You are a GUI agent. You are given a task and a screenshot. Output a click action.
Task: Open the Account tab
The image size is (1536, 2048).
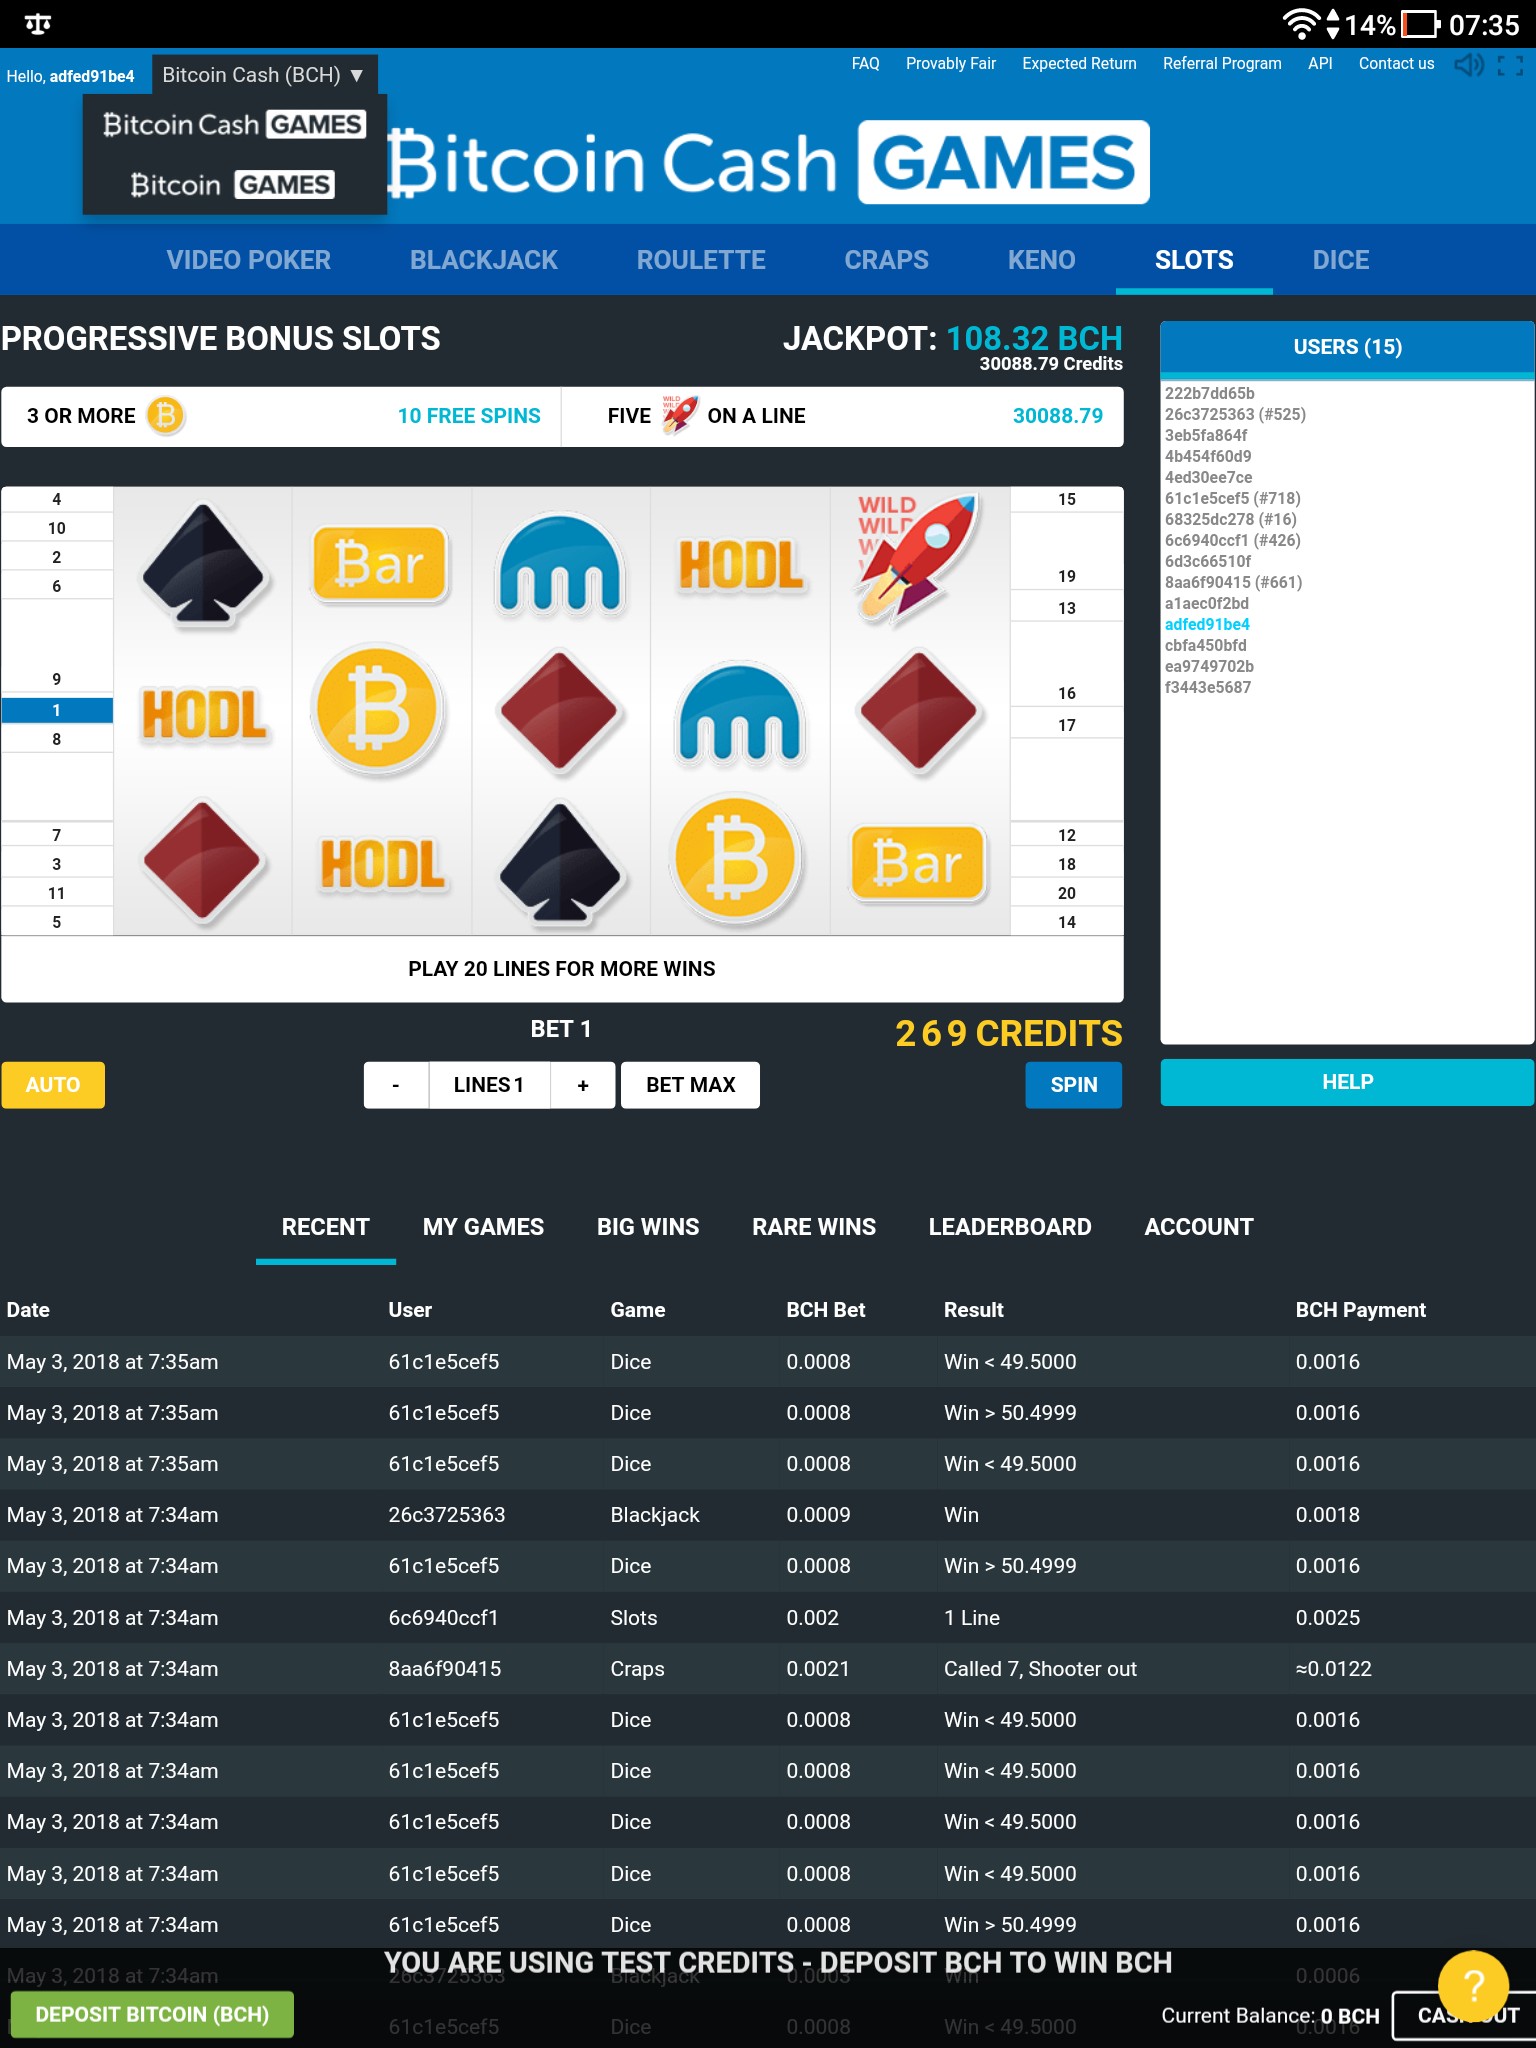click(1199, 1227)
